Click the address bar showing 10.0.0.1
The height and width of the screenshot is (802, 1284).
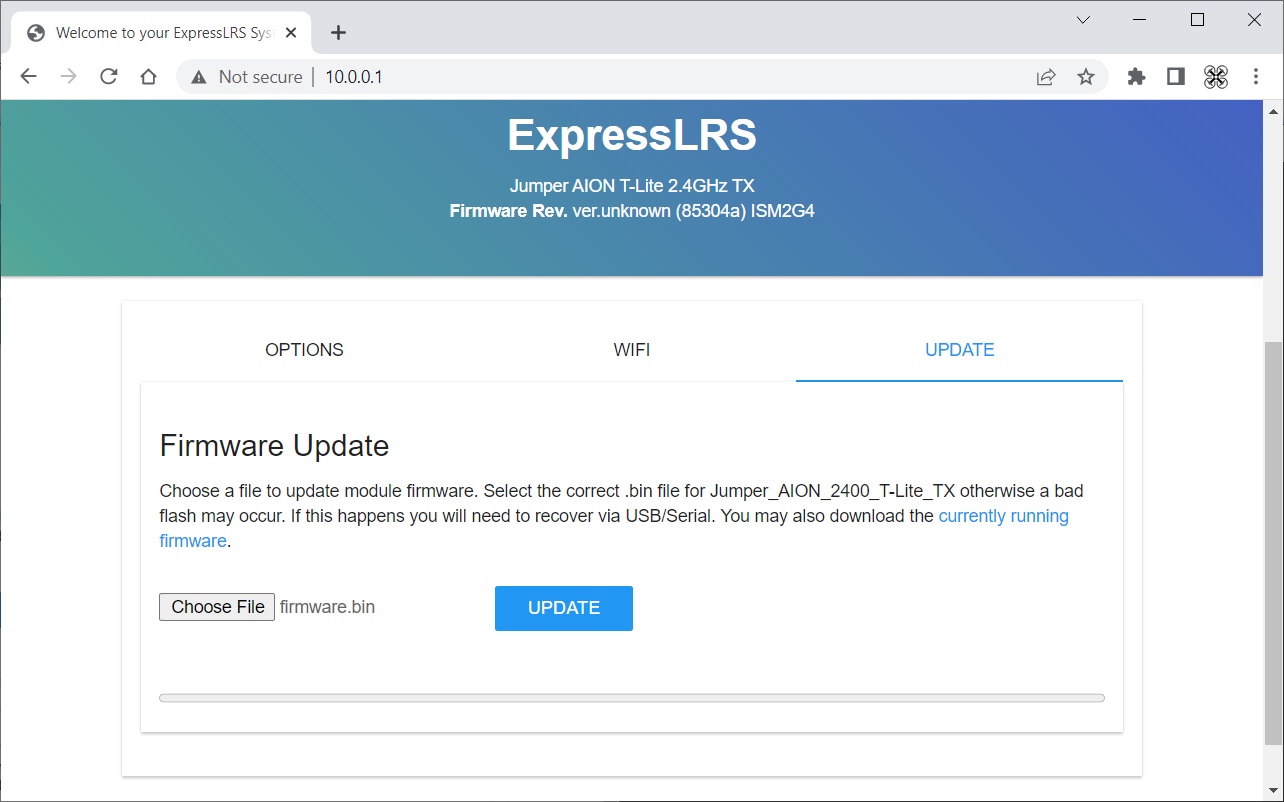click(x=640, y=77)
